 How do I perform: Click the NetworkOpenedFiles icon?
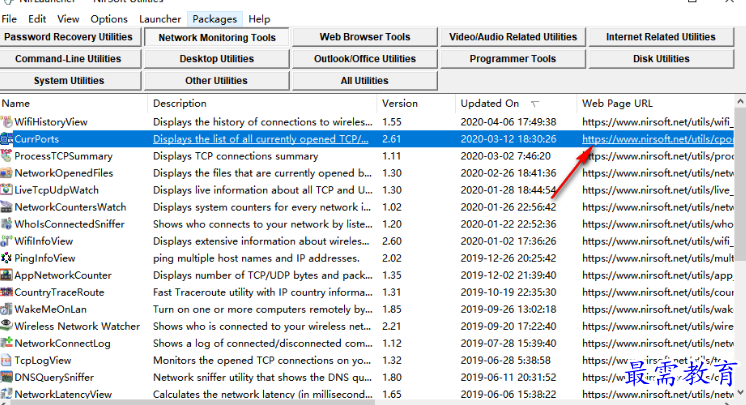coord(6,173)
